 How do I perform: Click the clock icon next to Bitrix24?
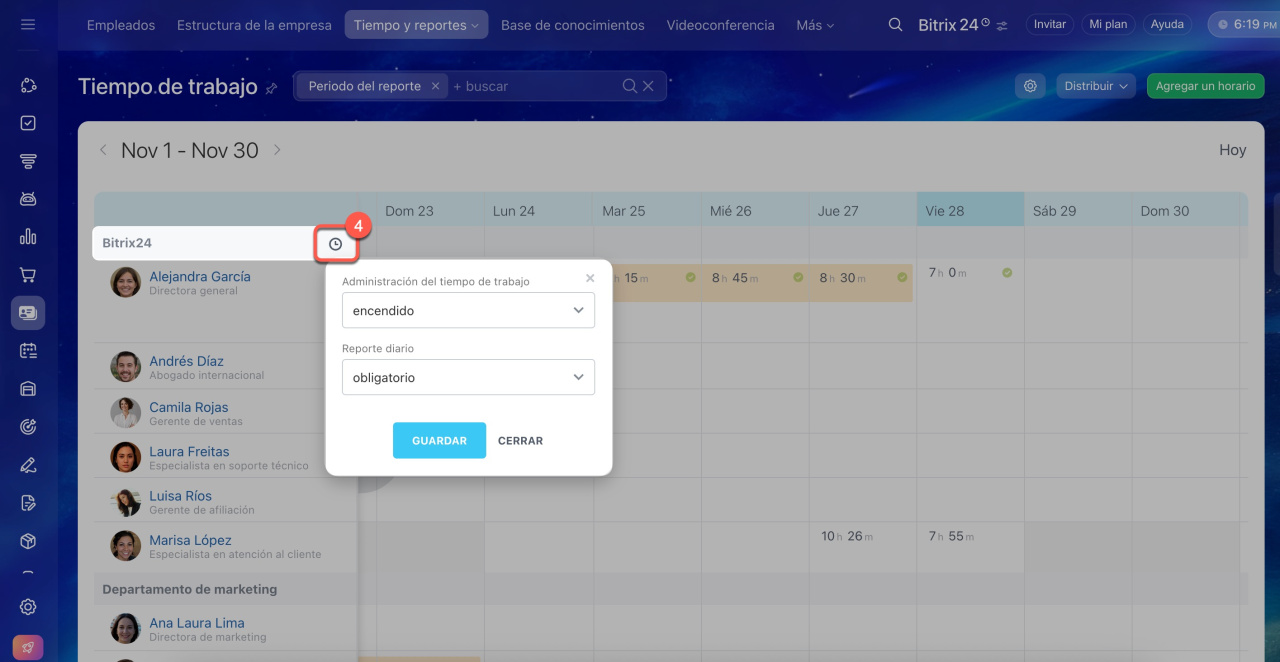[x=335, y=244]
